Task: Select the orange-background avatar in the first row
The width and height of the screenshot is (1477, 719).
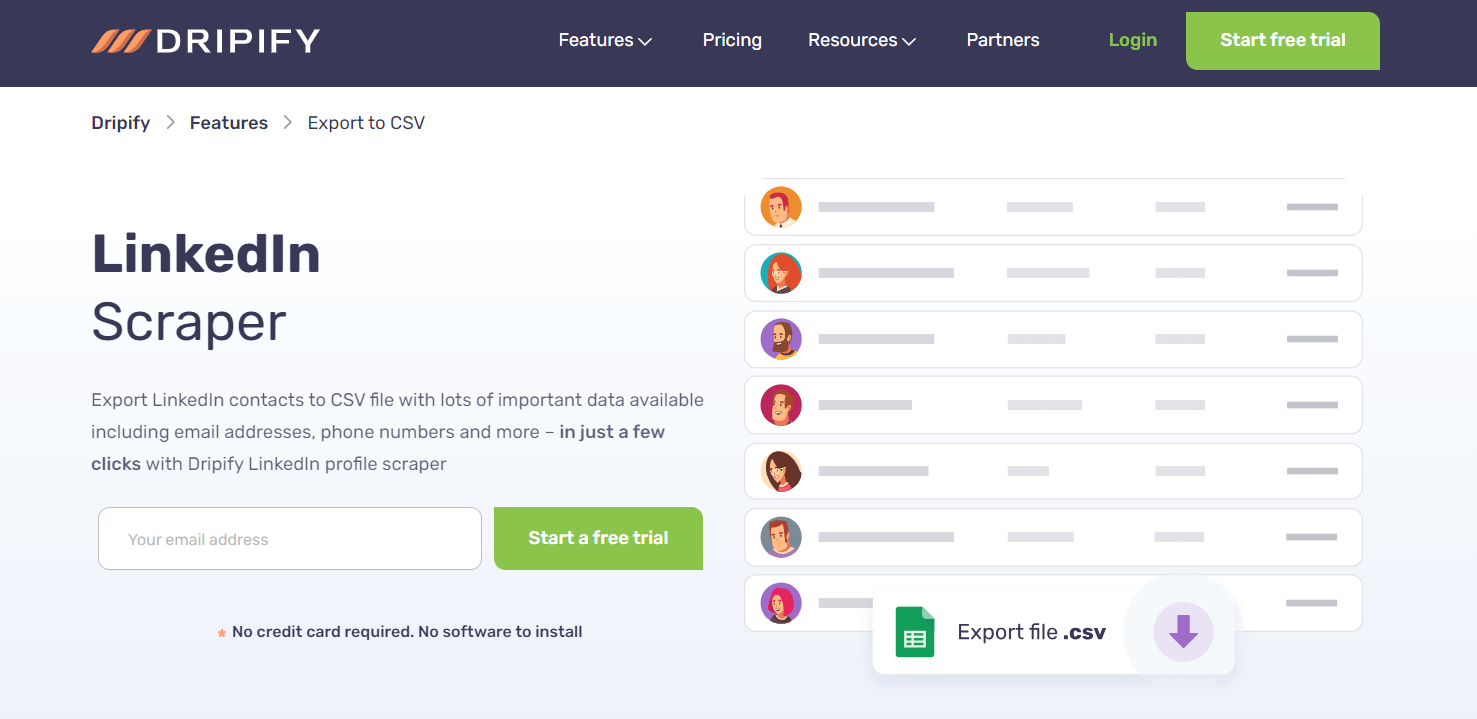Action: 781,207
